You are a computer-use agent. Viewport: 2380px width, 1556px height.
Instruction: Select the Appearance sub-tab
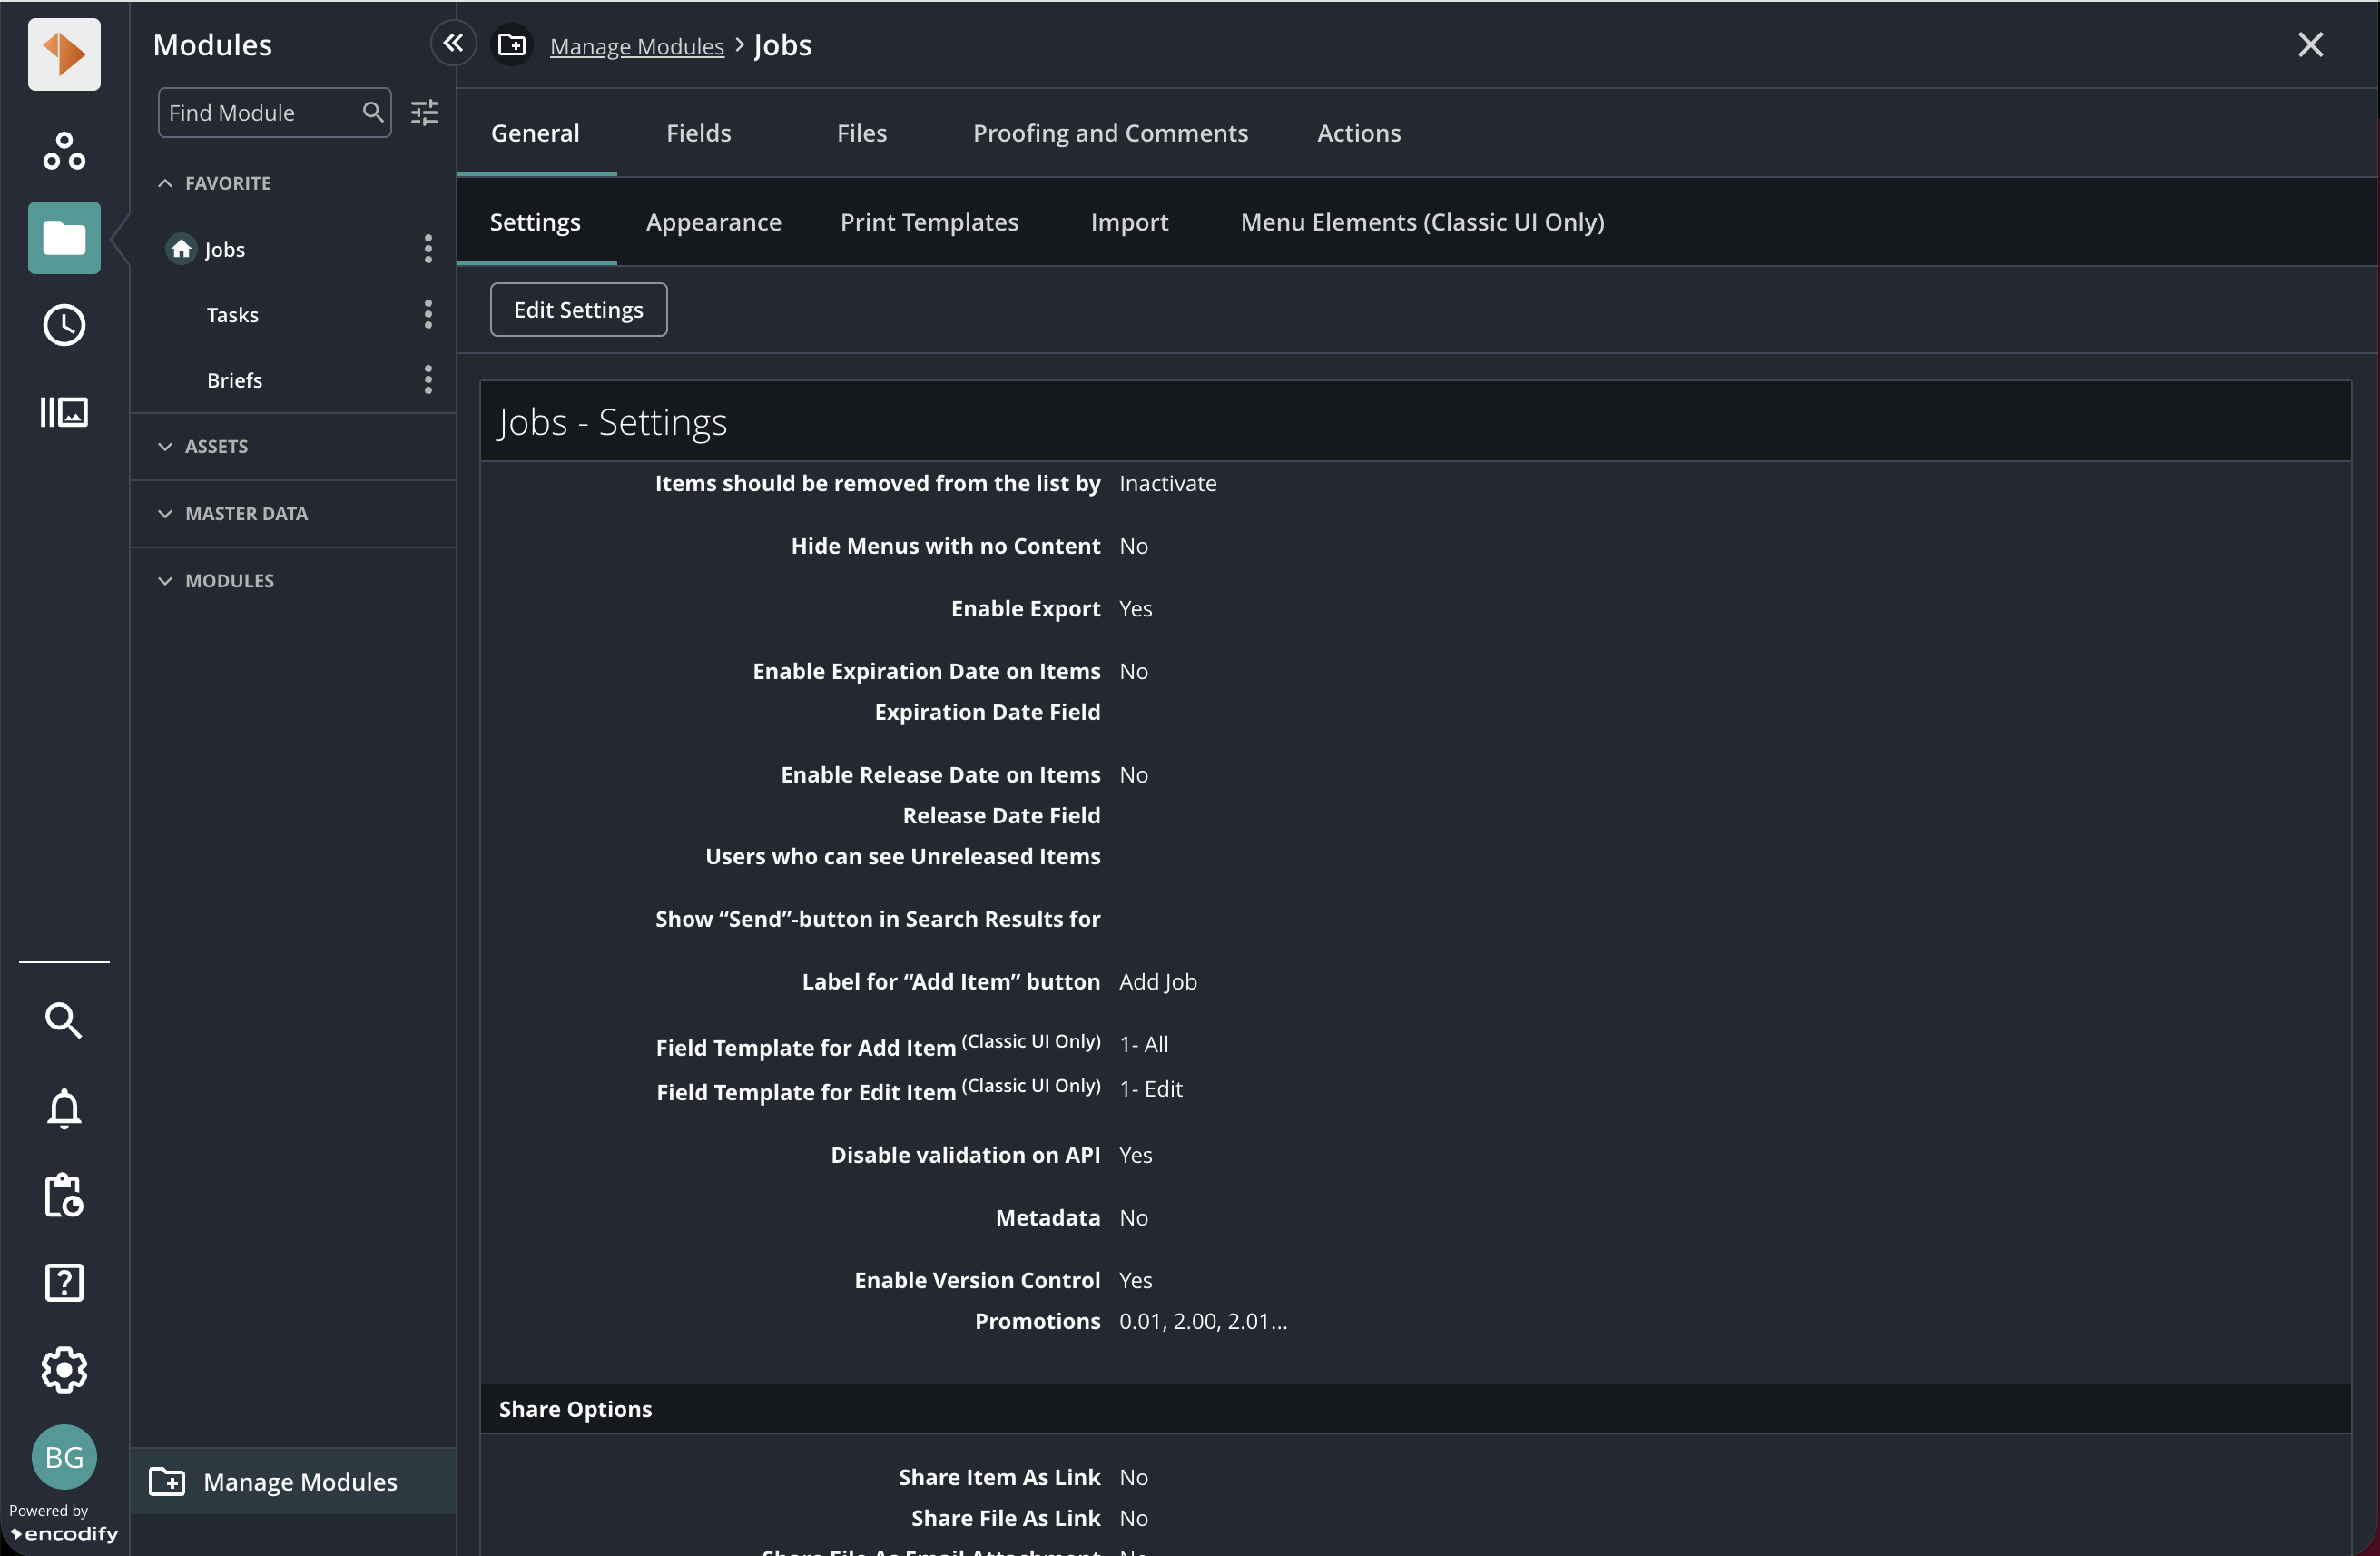click(x=714, y=222)
